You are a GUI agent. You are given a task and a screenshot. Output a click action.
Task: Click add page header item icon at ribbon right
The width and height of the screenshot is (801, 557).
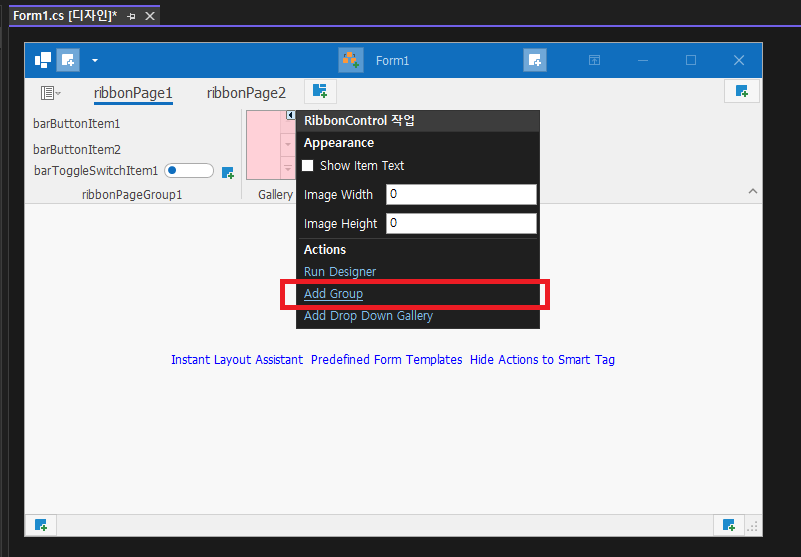coord(742,91)
